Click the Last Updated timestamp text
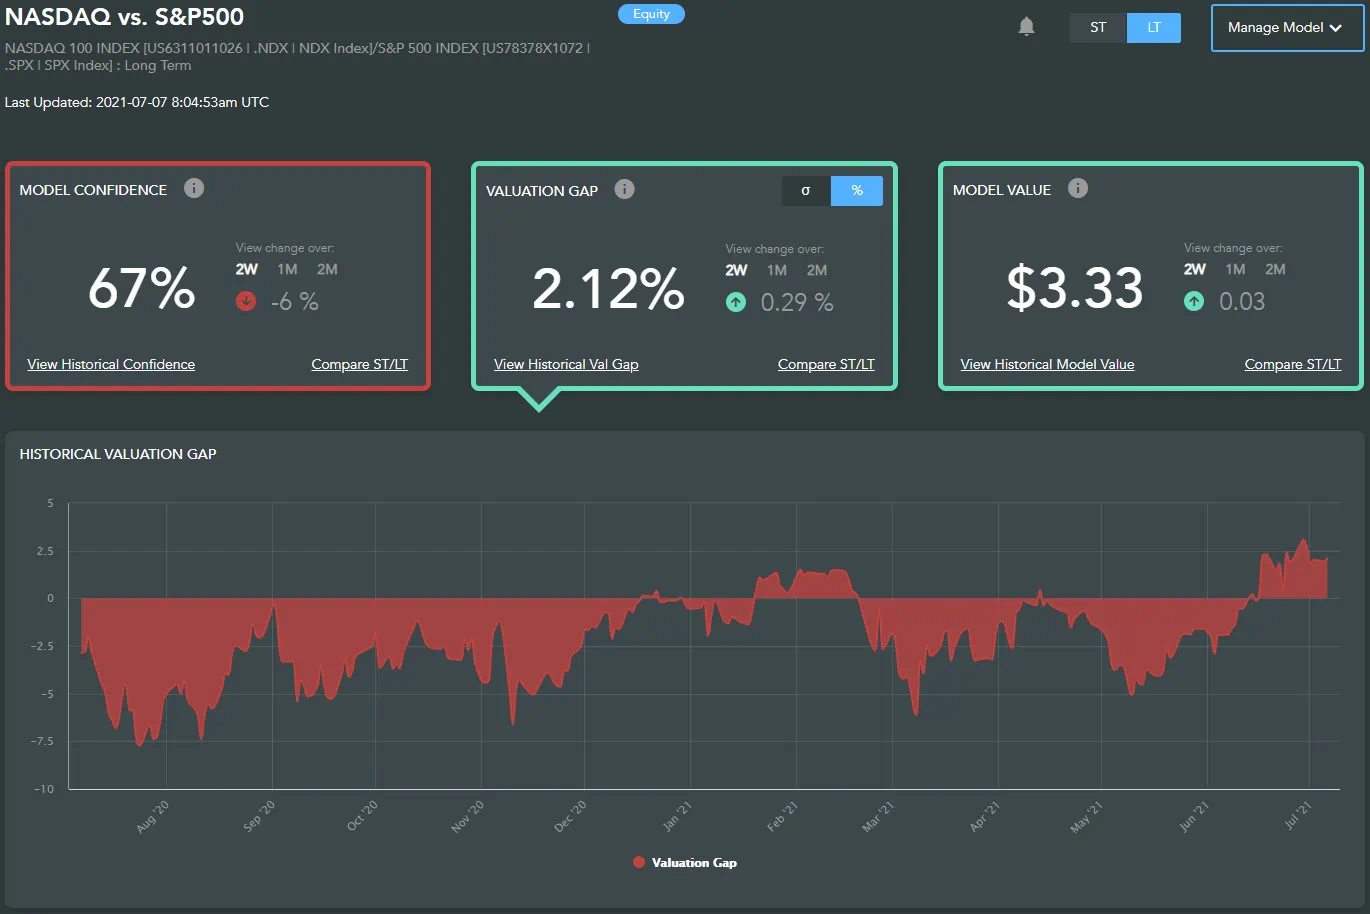Viewport: 1370px width, 914px height. coord(137,102)
